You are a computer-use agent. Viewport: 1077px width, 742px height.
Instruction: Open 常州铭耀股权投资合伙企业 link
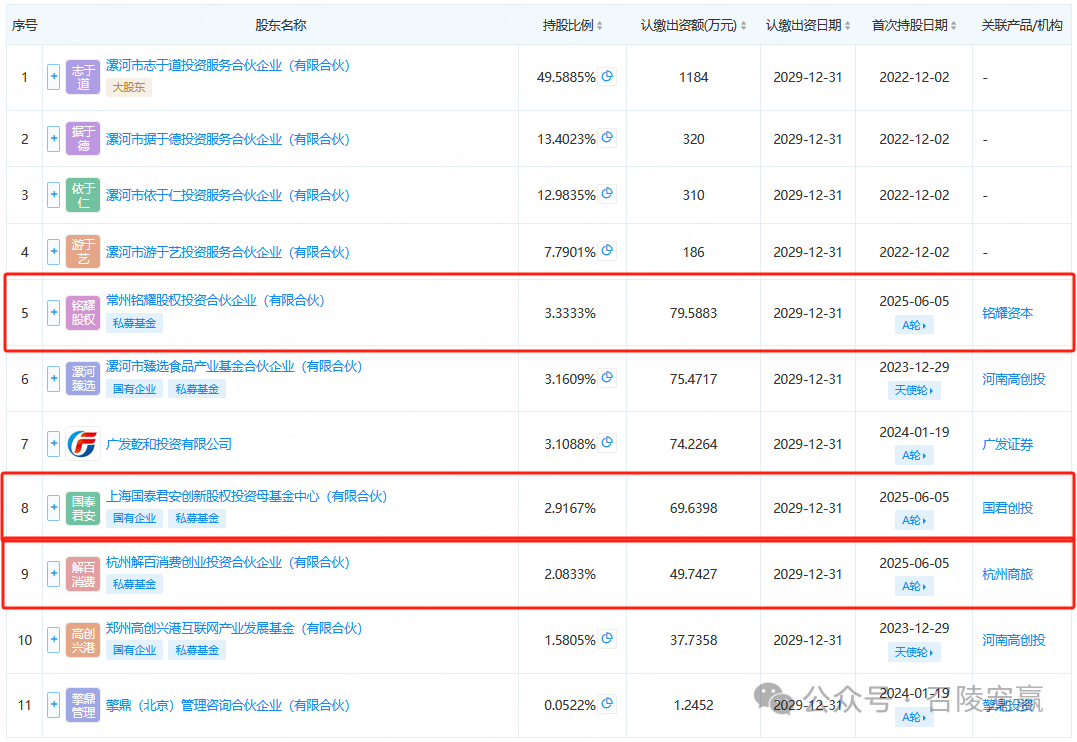(x=215, y=300)
